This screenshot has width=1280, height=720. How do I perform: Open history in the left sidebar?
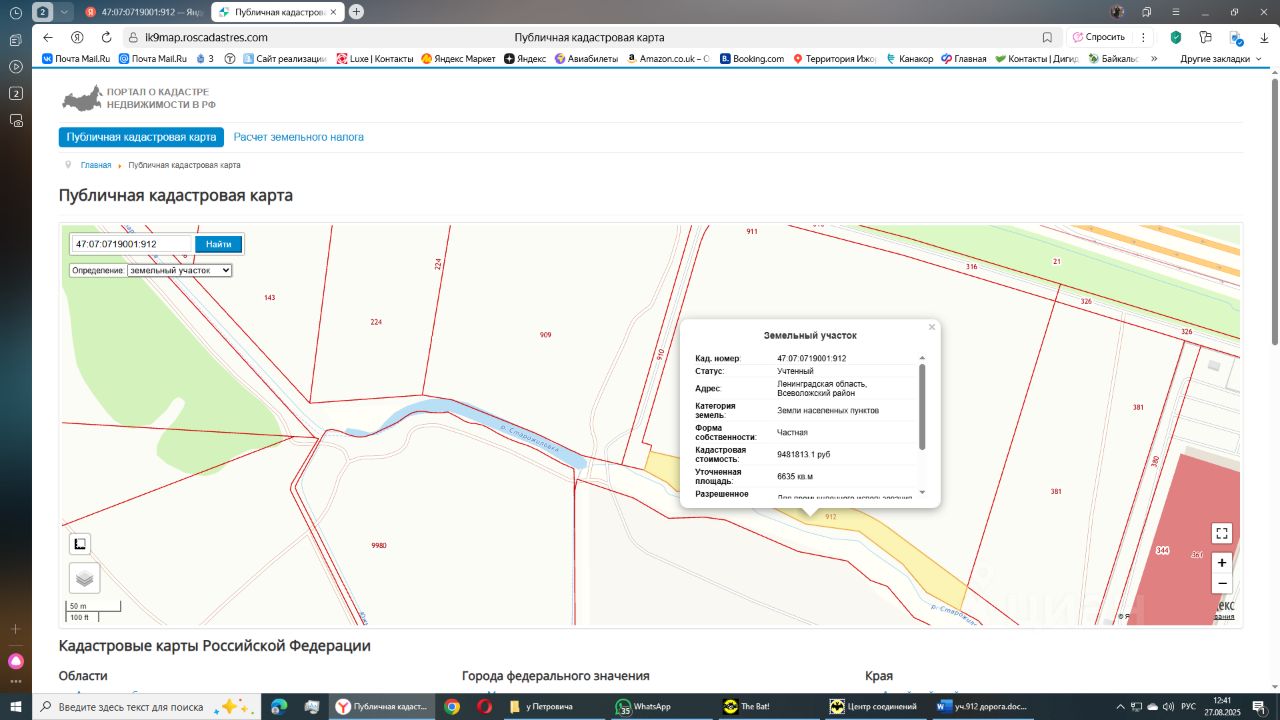[x=16, y=13]
